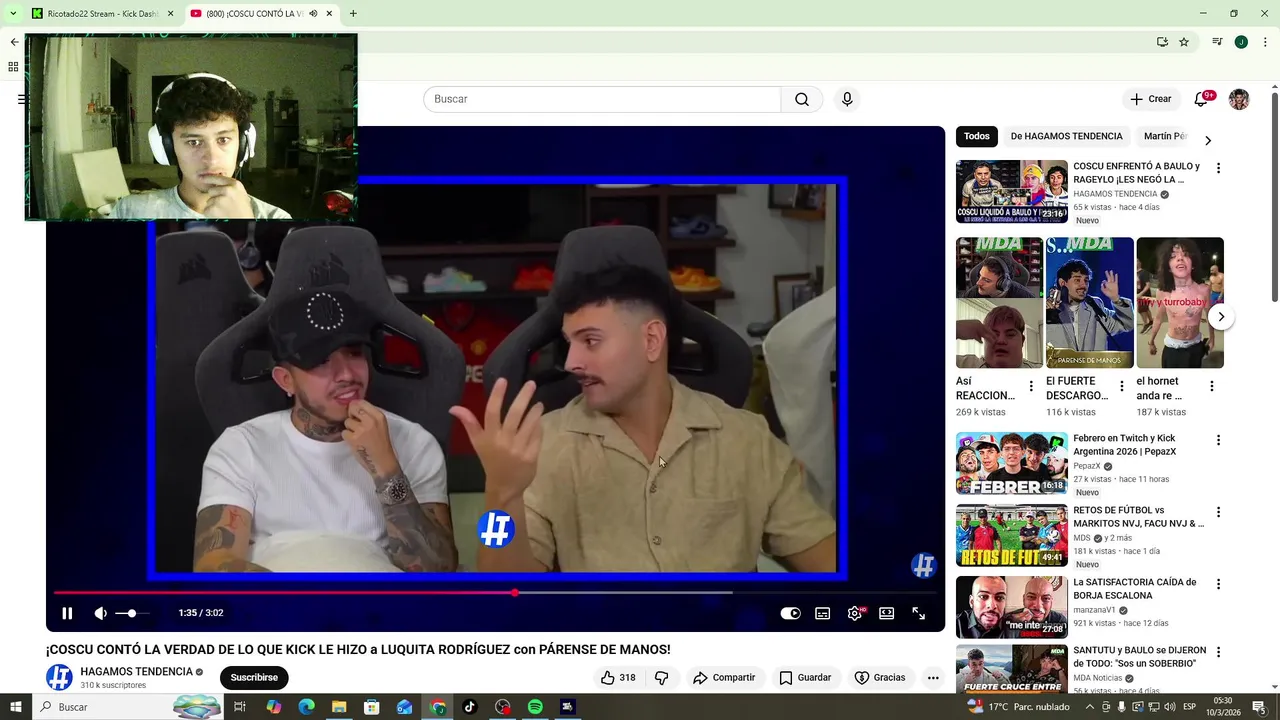The image size is (1280, 720).
Task: Open Chrome profile J icon
Action: pyautogui.click(x=1241, y=42)
